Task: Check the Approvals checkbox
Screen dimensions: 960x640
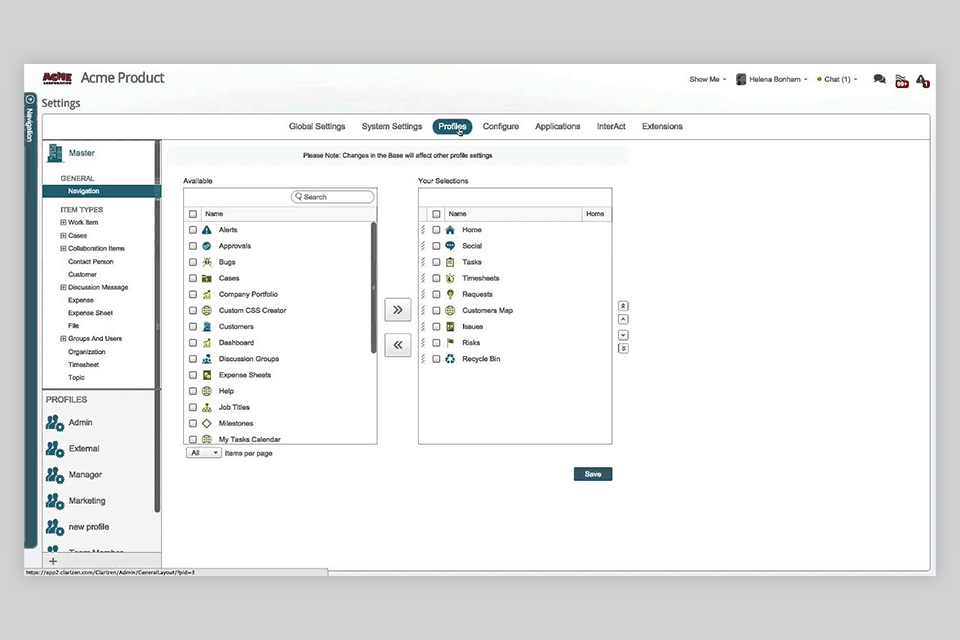Action: [193, 246]
